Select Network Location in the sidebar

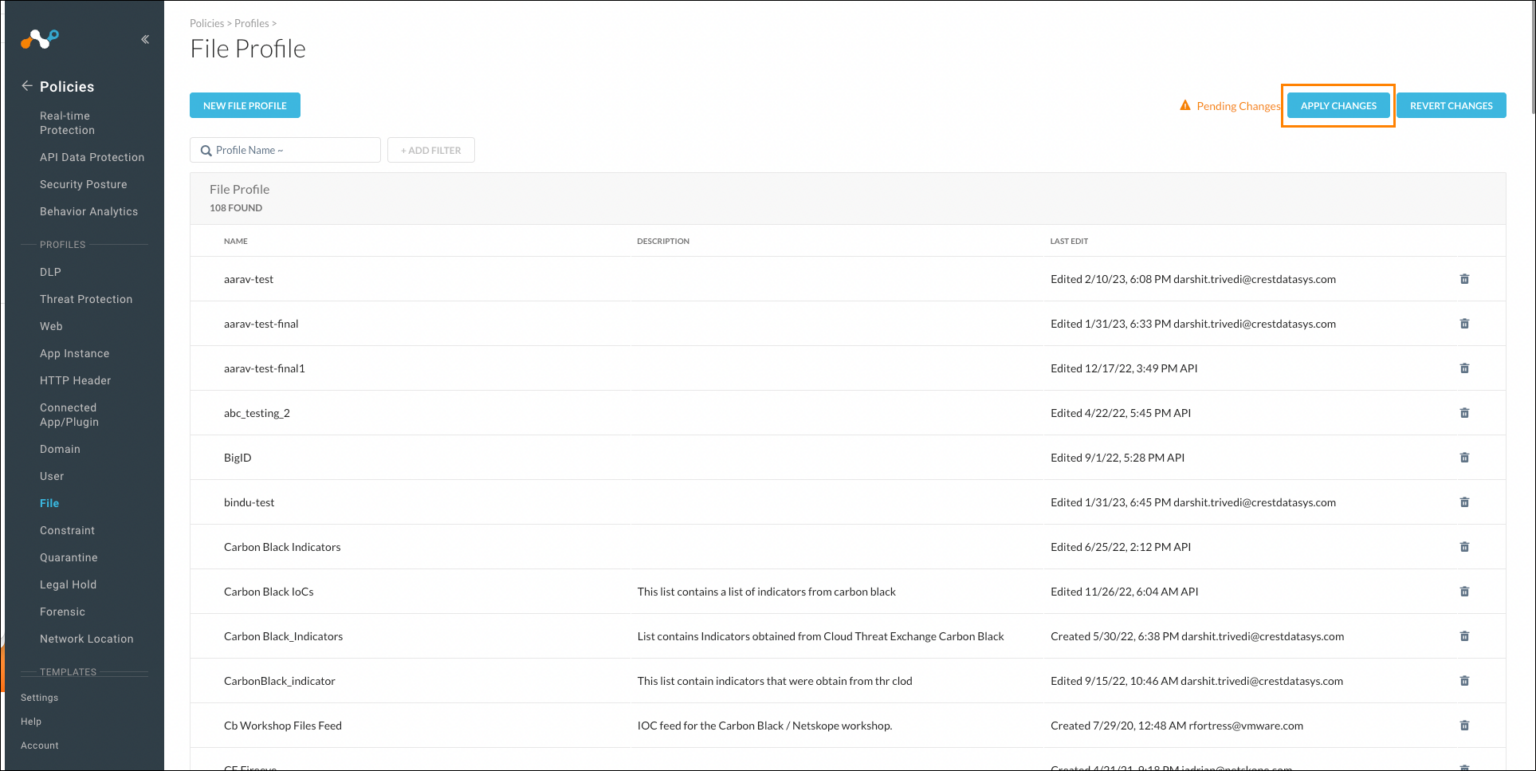86,638
